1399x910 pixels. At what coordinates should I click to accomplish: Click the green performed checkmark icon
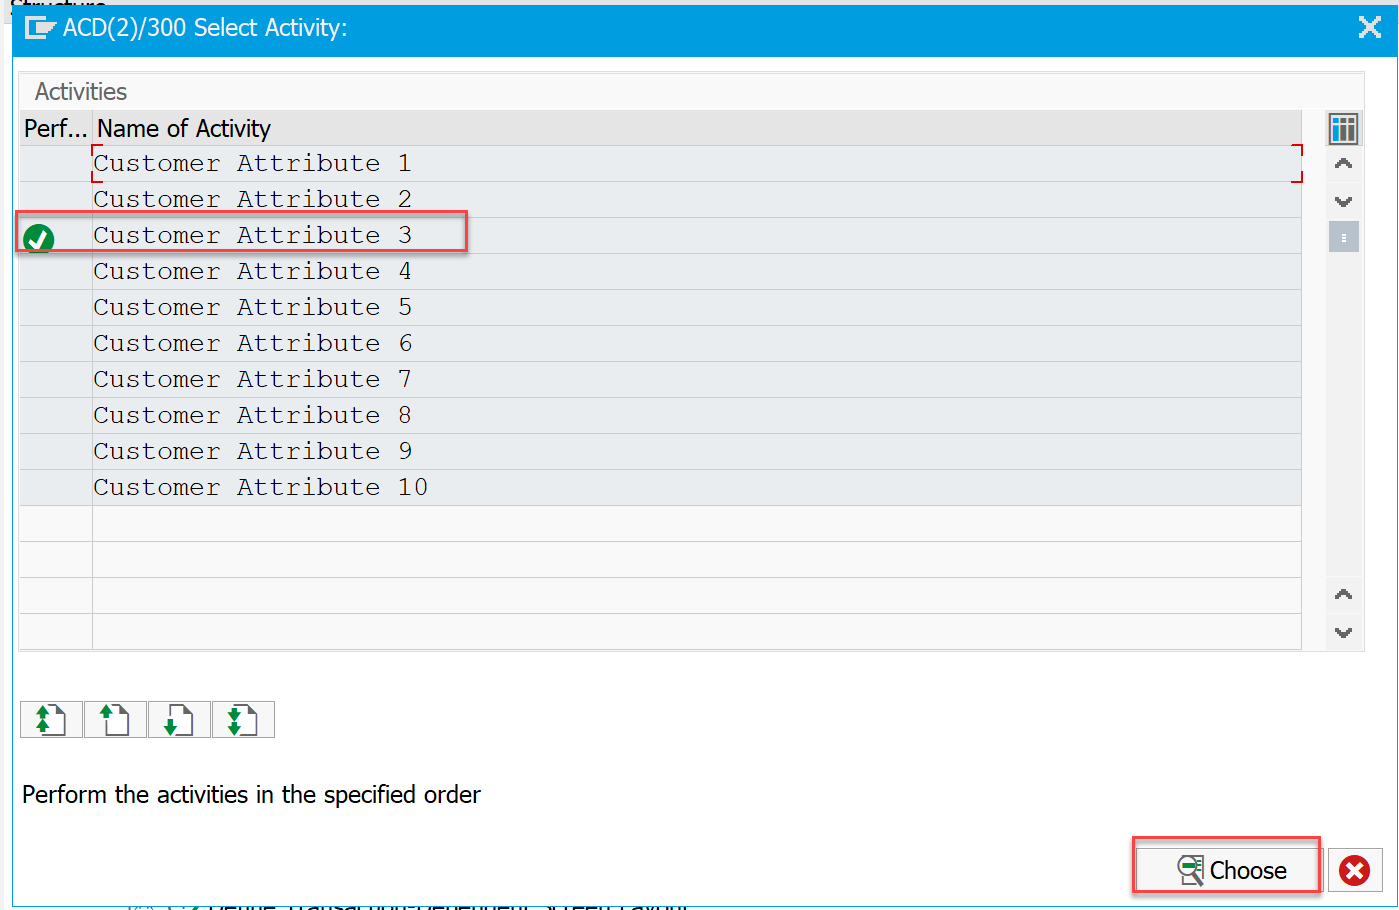pos(39,238)
